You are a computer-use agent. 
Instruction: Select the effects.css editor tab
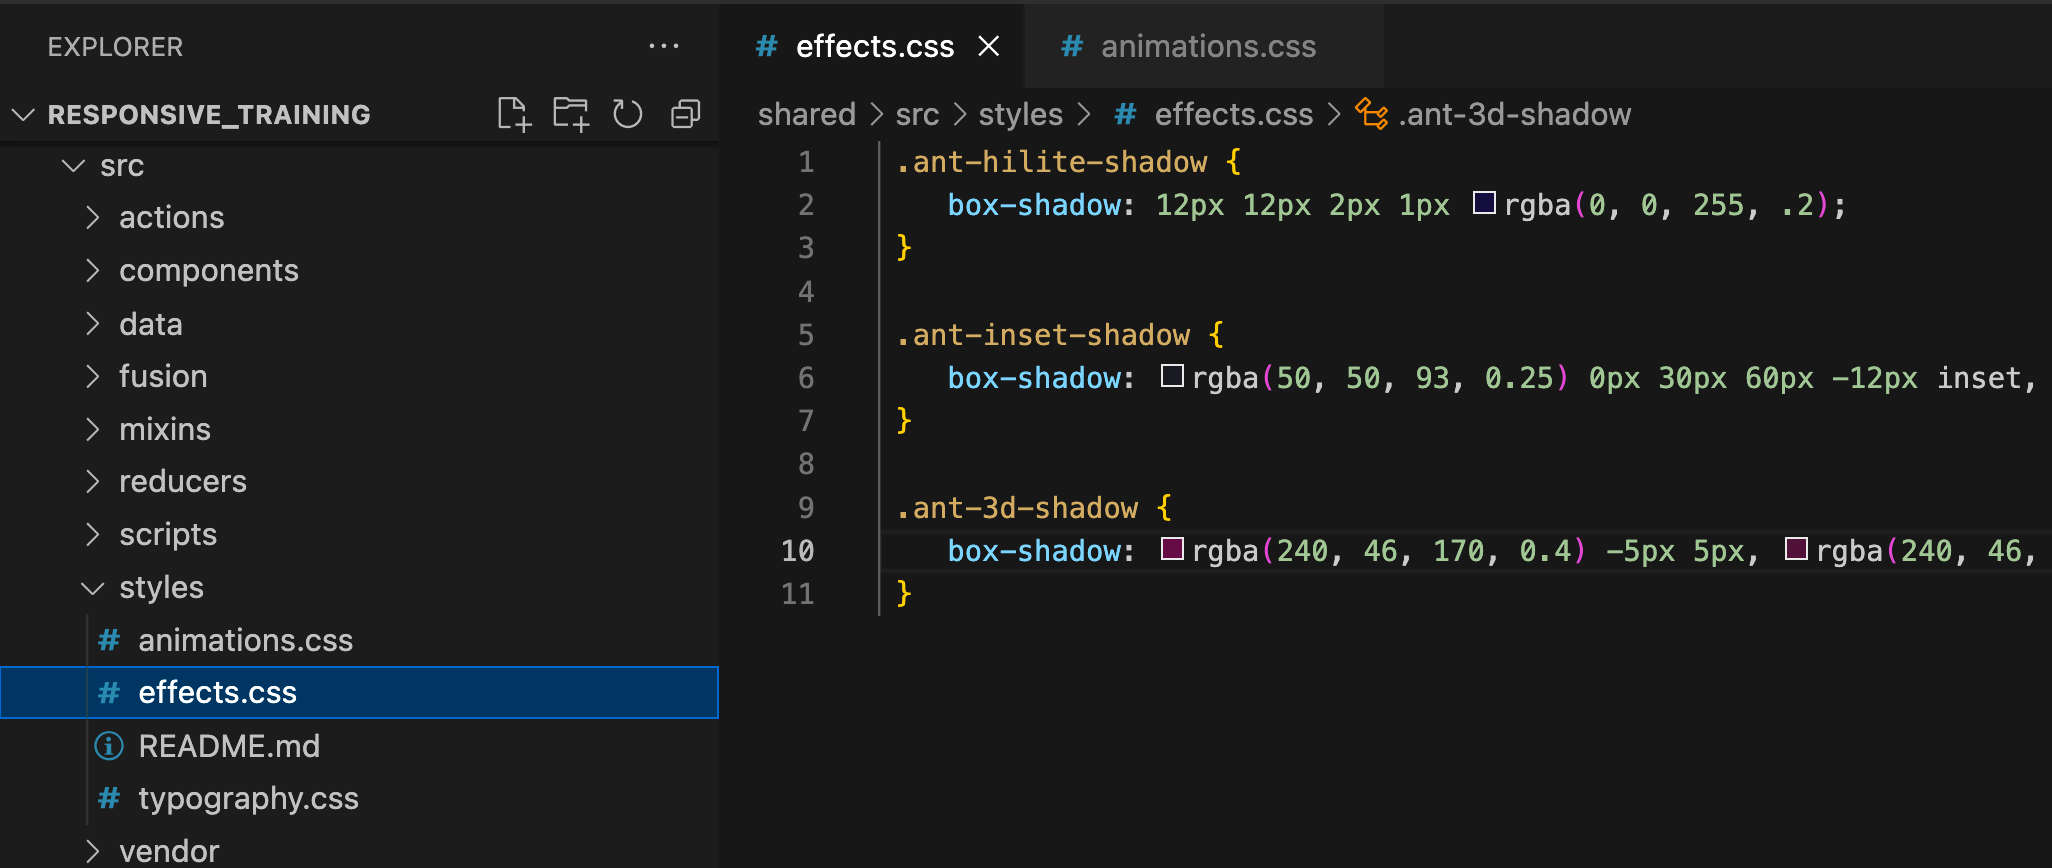pos(873,46)
